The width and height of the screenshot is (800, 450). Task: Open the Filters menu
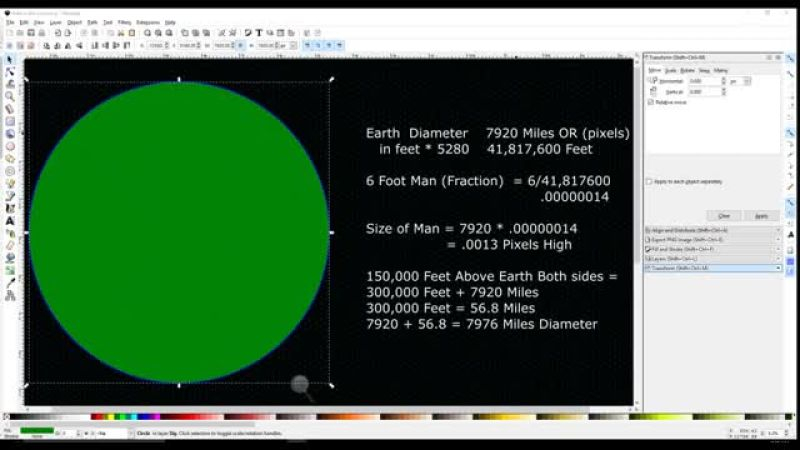point(124,21)
